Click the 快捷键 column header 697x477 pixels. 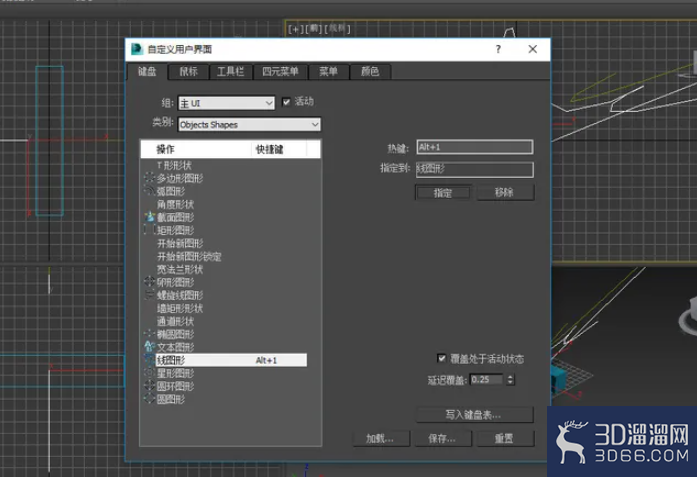click(279, 149)
